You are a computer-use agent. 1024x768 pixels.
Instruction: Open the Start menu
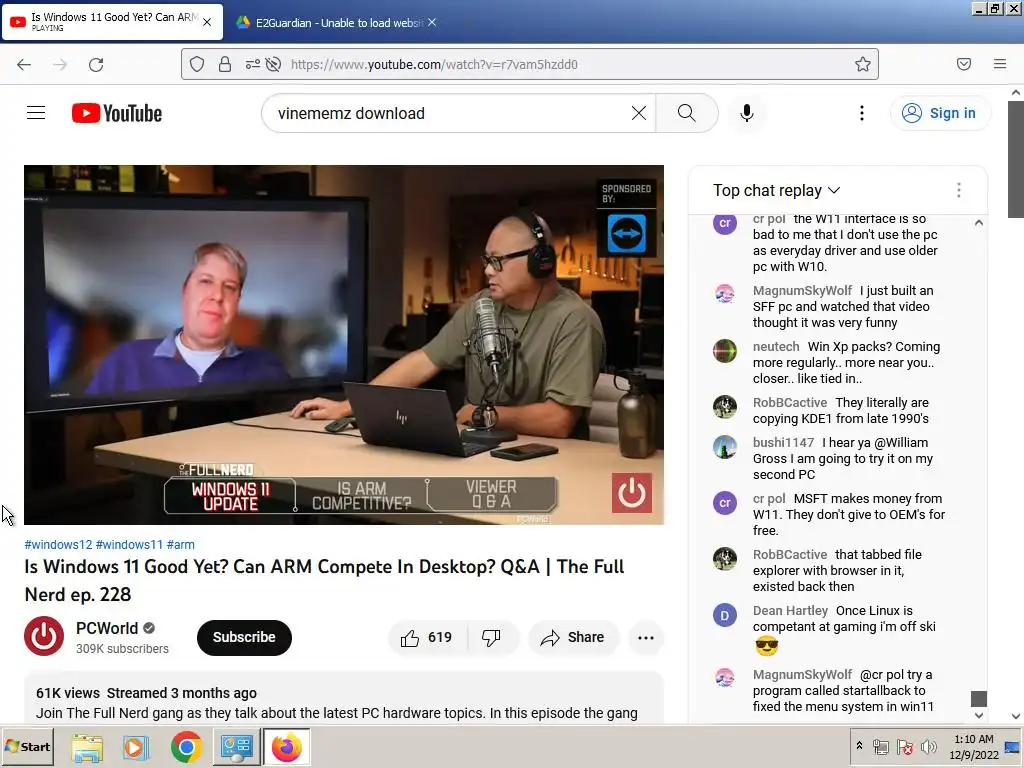point(27,746)
